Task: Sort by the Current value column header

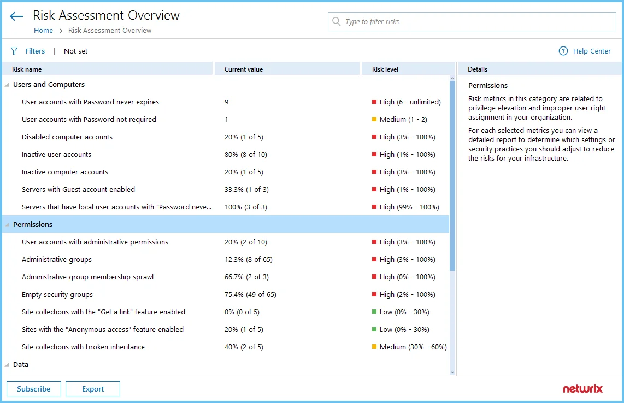Action: click(x=287, y=69)
